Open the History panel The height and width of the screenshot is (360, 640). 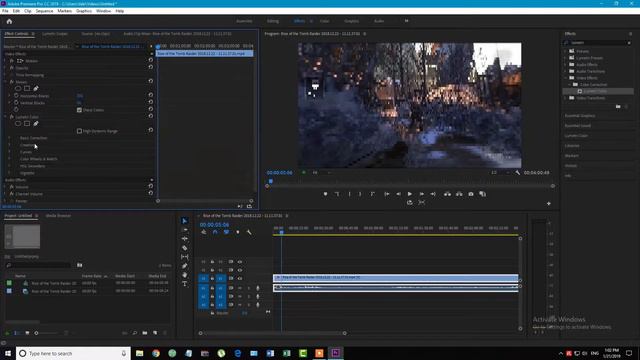click(571, 166)
